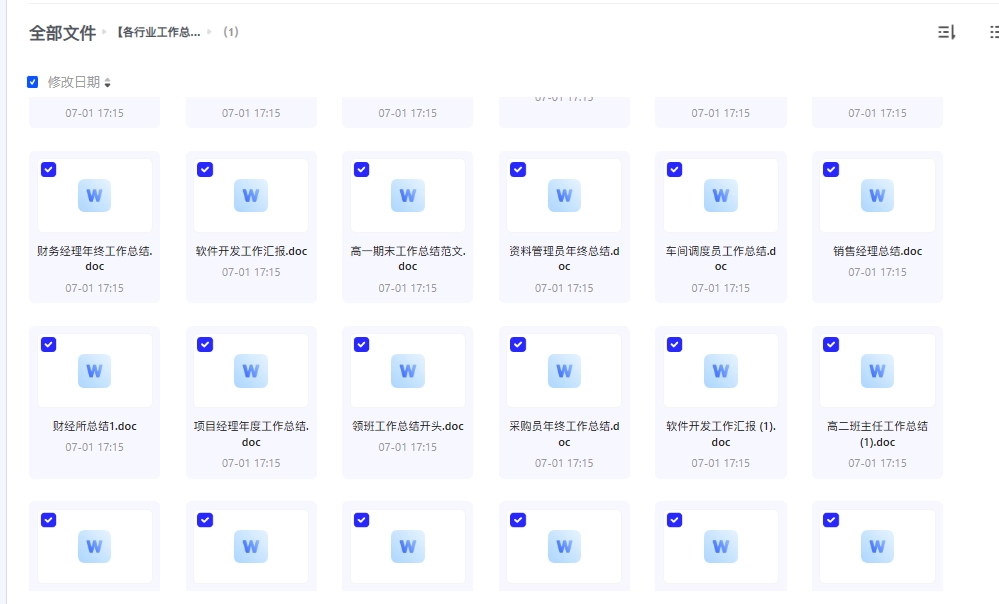The height and width of the screenshot is (604, 999).
Task: Select the file name 资料管理员年终总结.doc
Action: pyautogui.click(x=564, y=259)
